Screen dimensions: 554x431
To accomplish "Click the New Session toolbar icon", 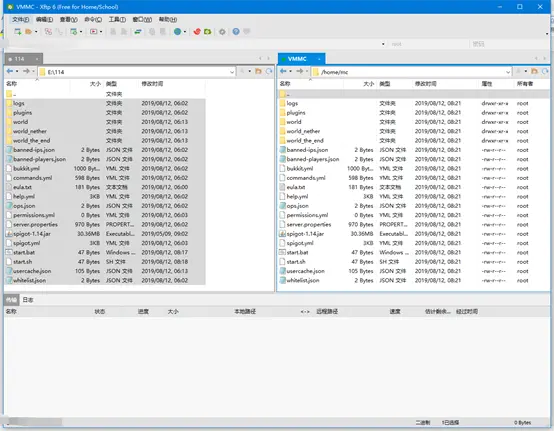I will click(x=17, y=32).
